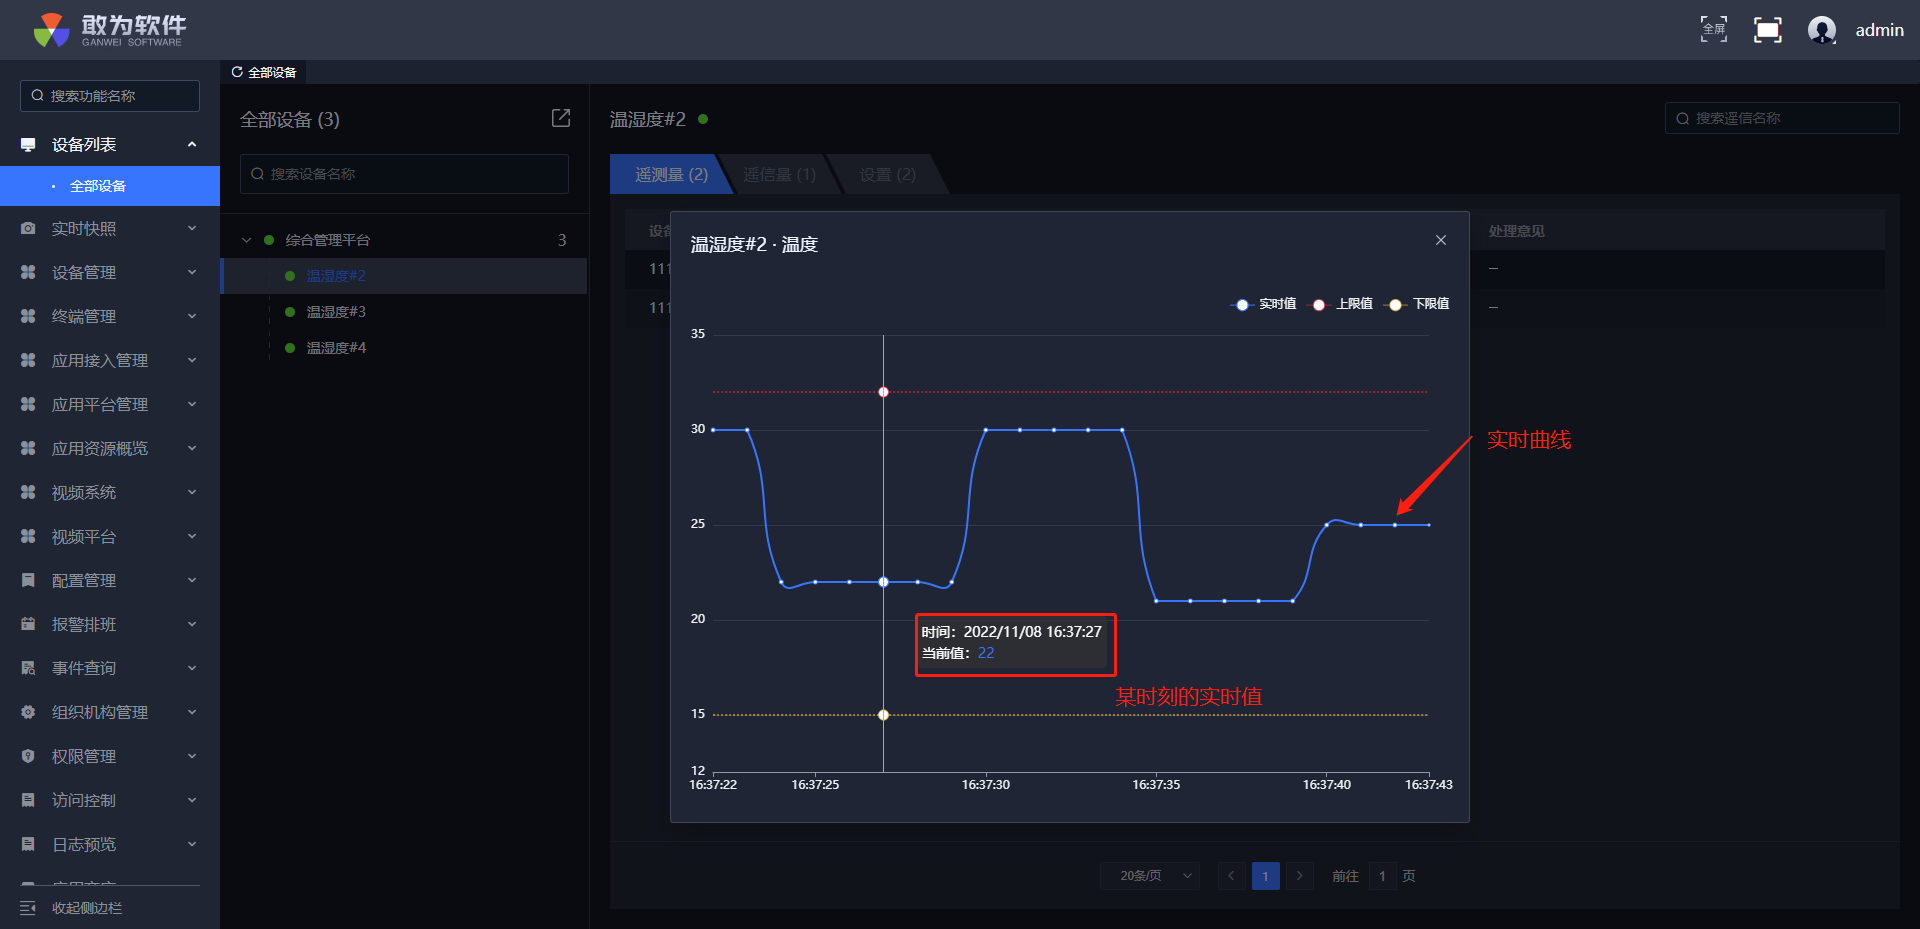
Task: Click the 配置管理 sidebar icon
Action: tap(28, 581)
